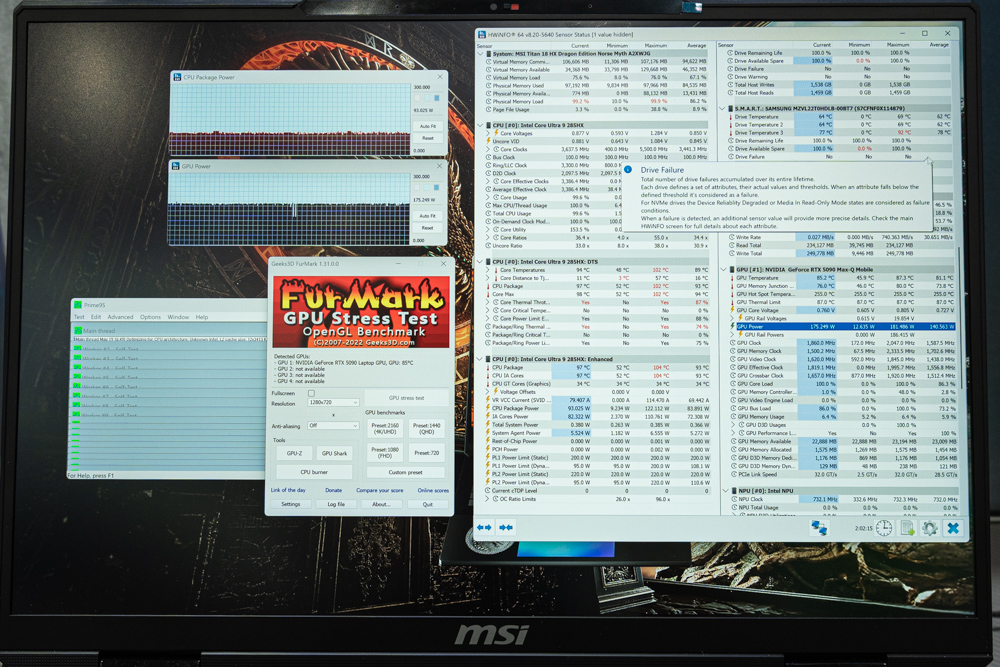Click the expand-columns arrows icon in HWiNFO
This screenshot has height=667, width=1000.
point(484,527)
